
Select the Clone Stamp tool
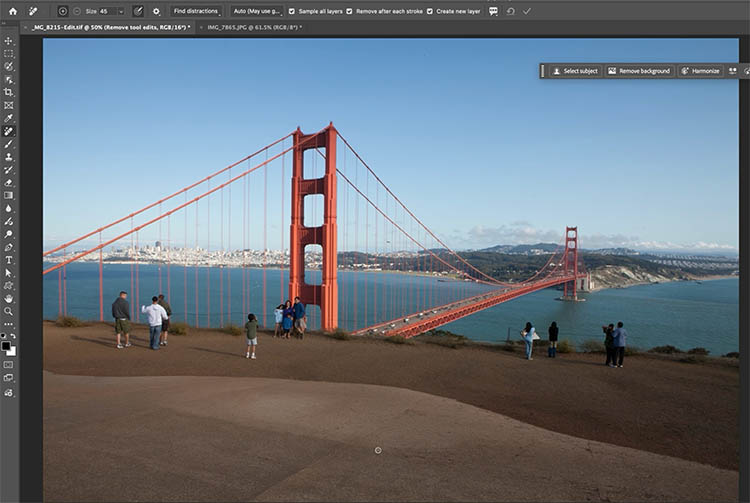click(x=9, y=157)
